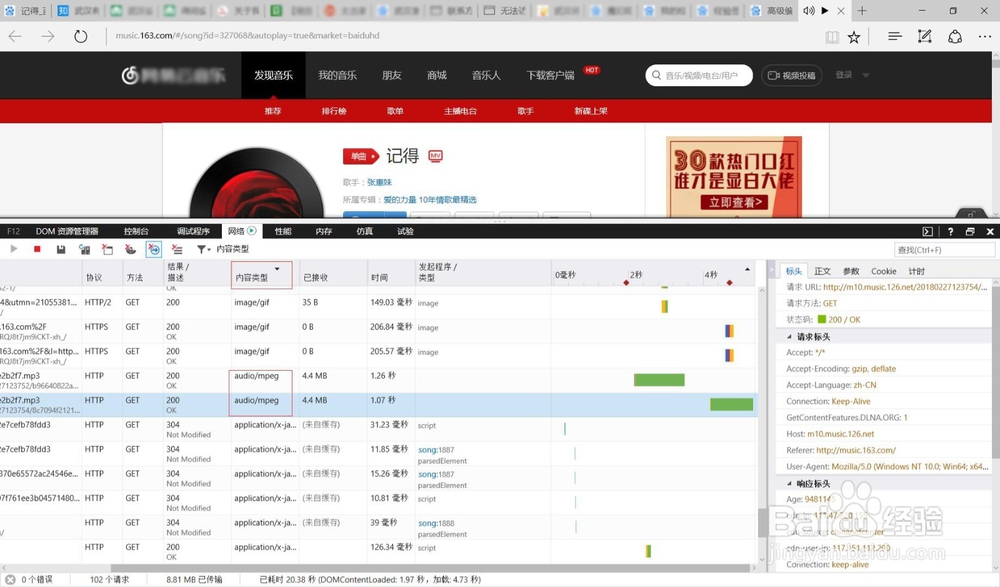Viewport: 1000px width, 587px height.
Task: Click the lipstick advertisement banner
Action: tap(734, 177)
